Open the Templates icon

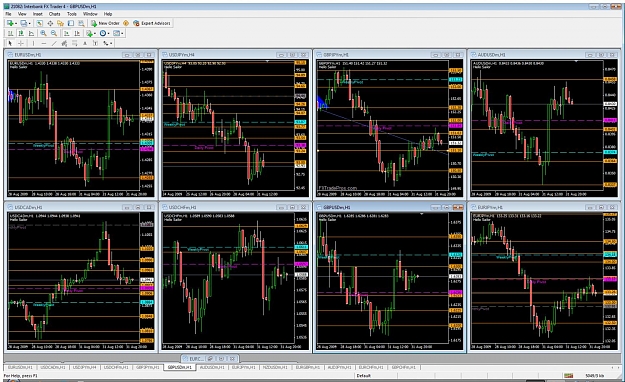[x=116, y=33]
